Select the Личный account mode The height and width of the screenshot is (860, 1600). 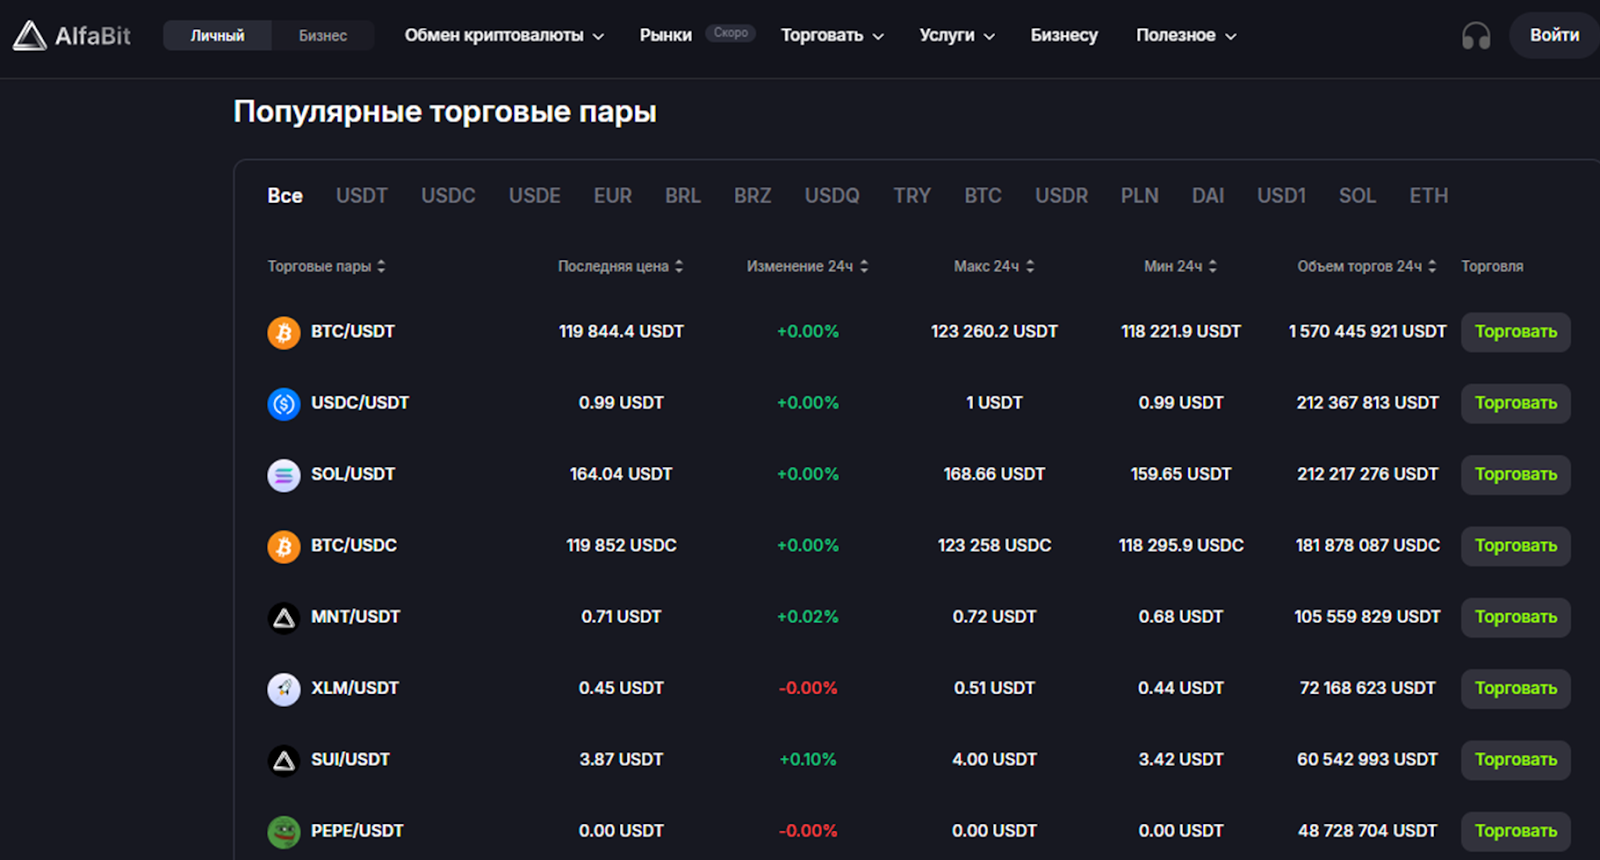tap(217, 36)
